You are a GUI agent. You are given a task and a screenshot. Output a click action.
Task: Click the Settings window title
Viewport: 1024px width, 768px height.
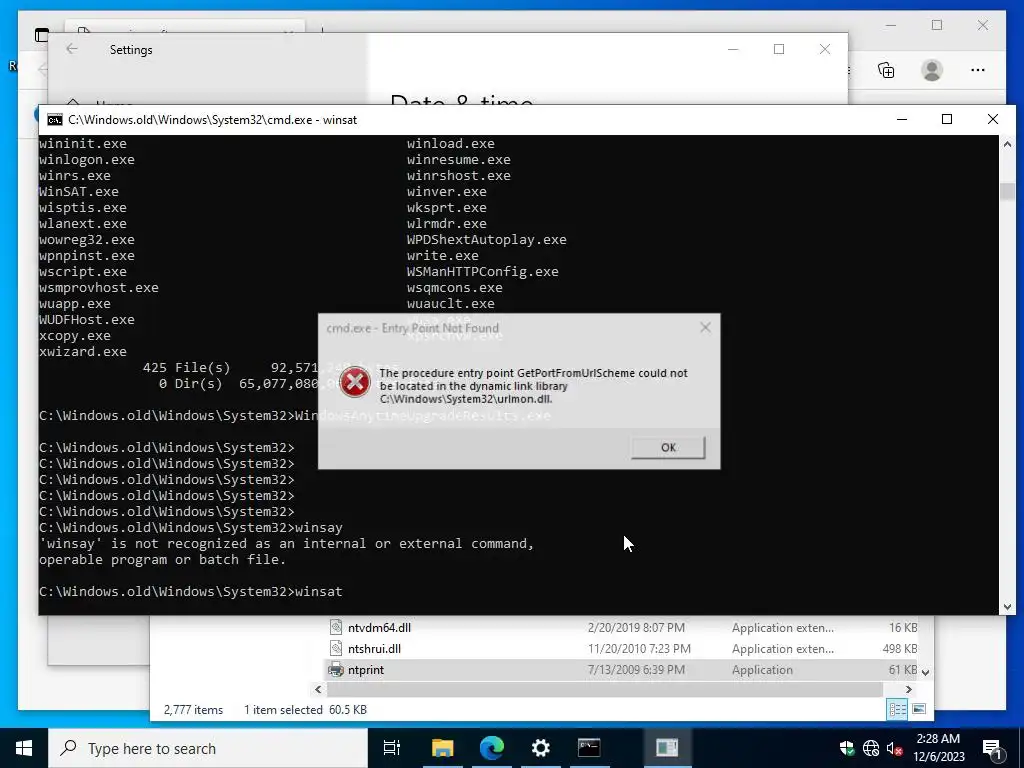pyautogui.click(x=131, y=50)
